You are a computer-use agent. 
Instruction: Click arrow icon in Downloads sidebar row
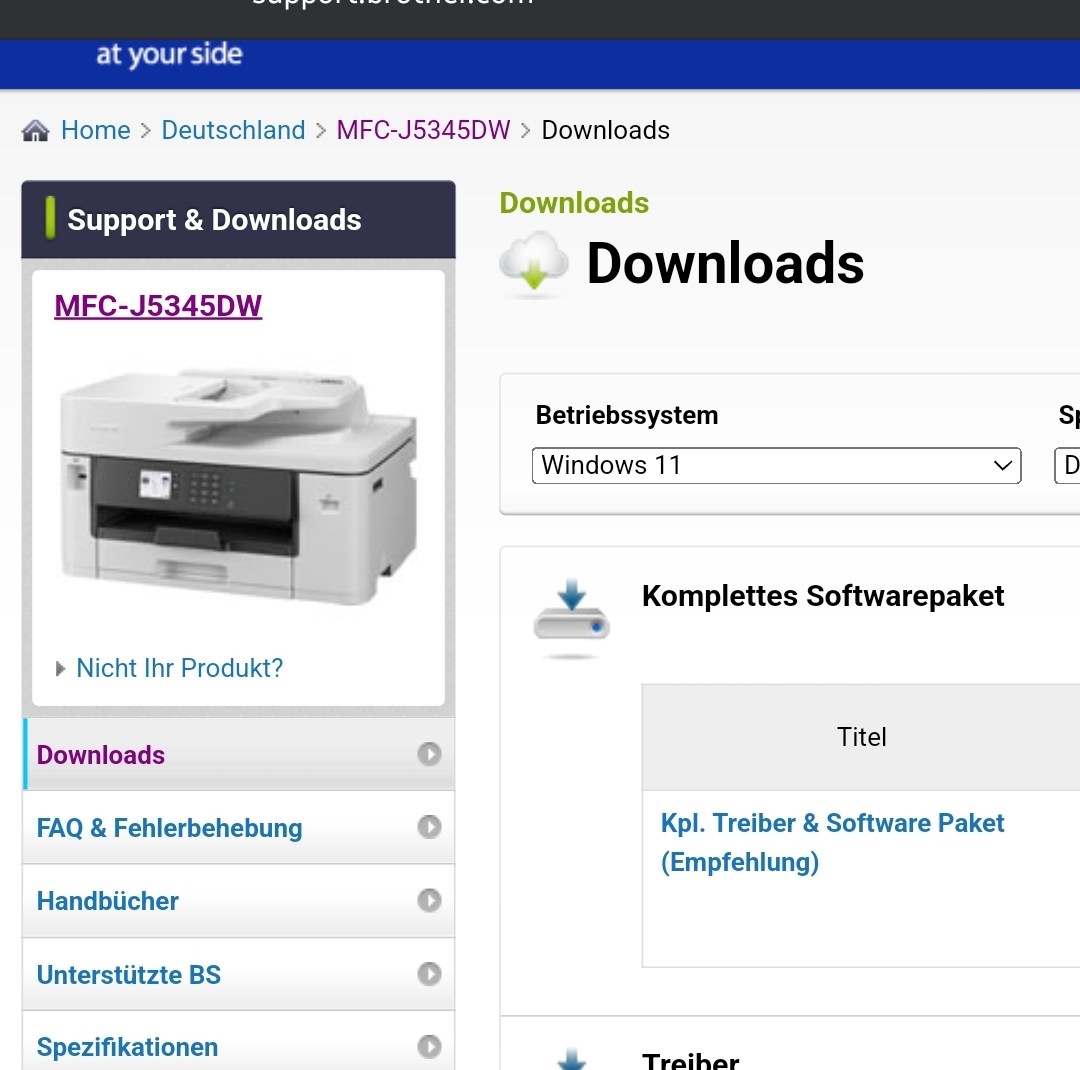click(429, 754)
